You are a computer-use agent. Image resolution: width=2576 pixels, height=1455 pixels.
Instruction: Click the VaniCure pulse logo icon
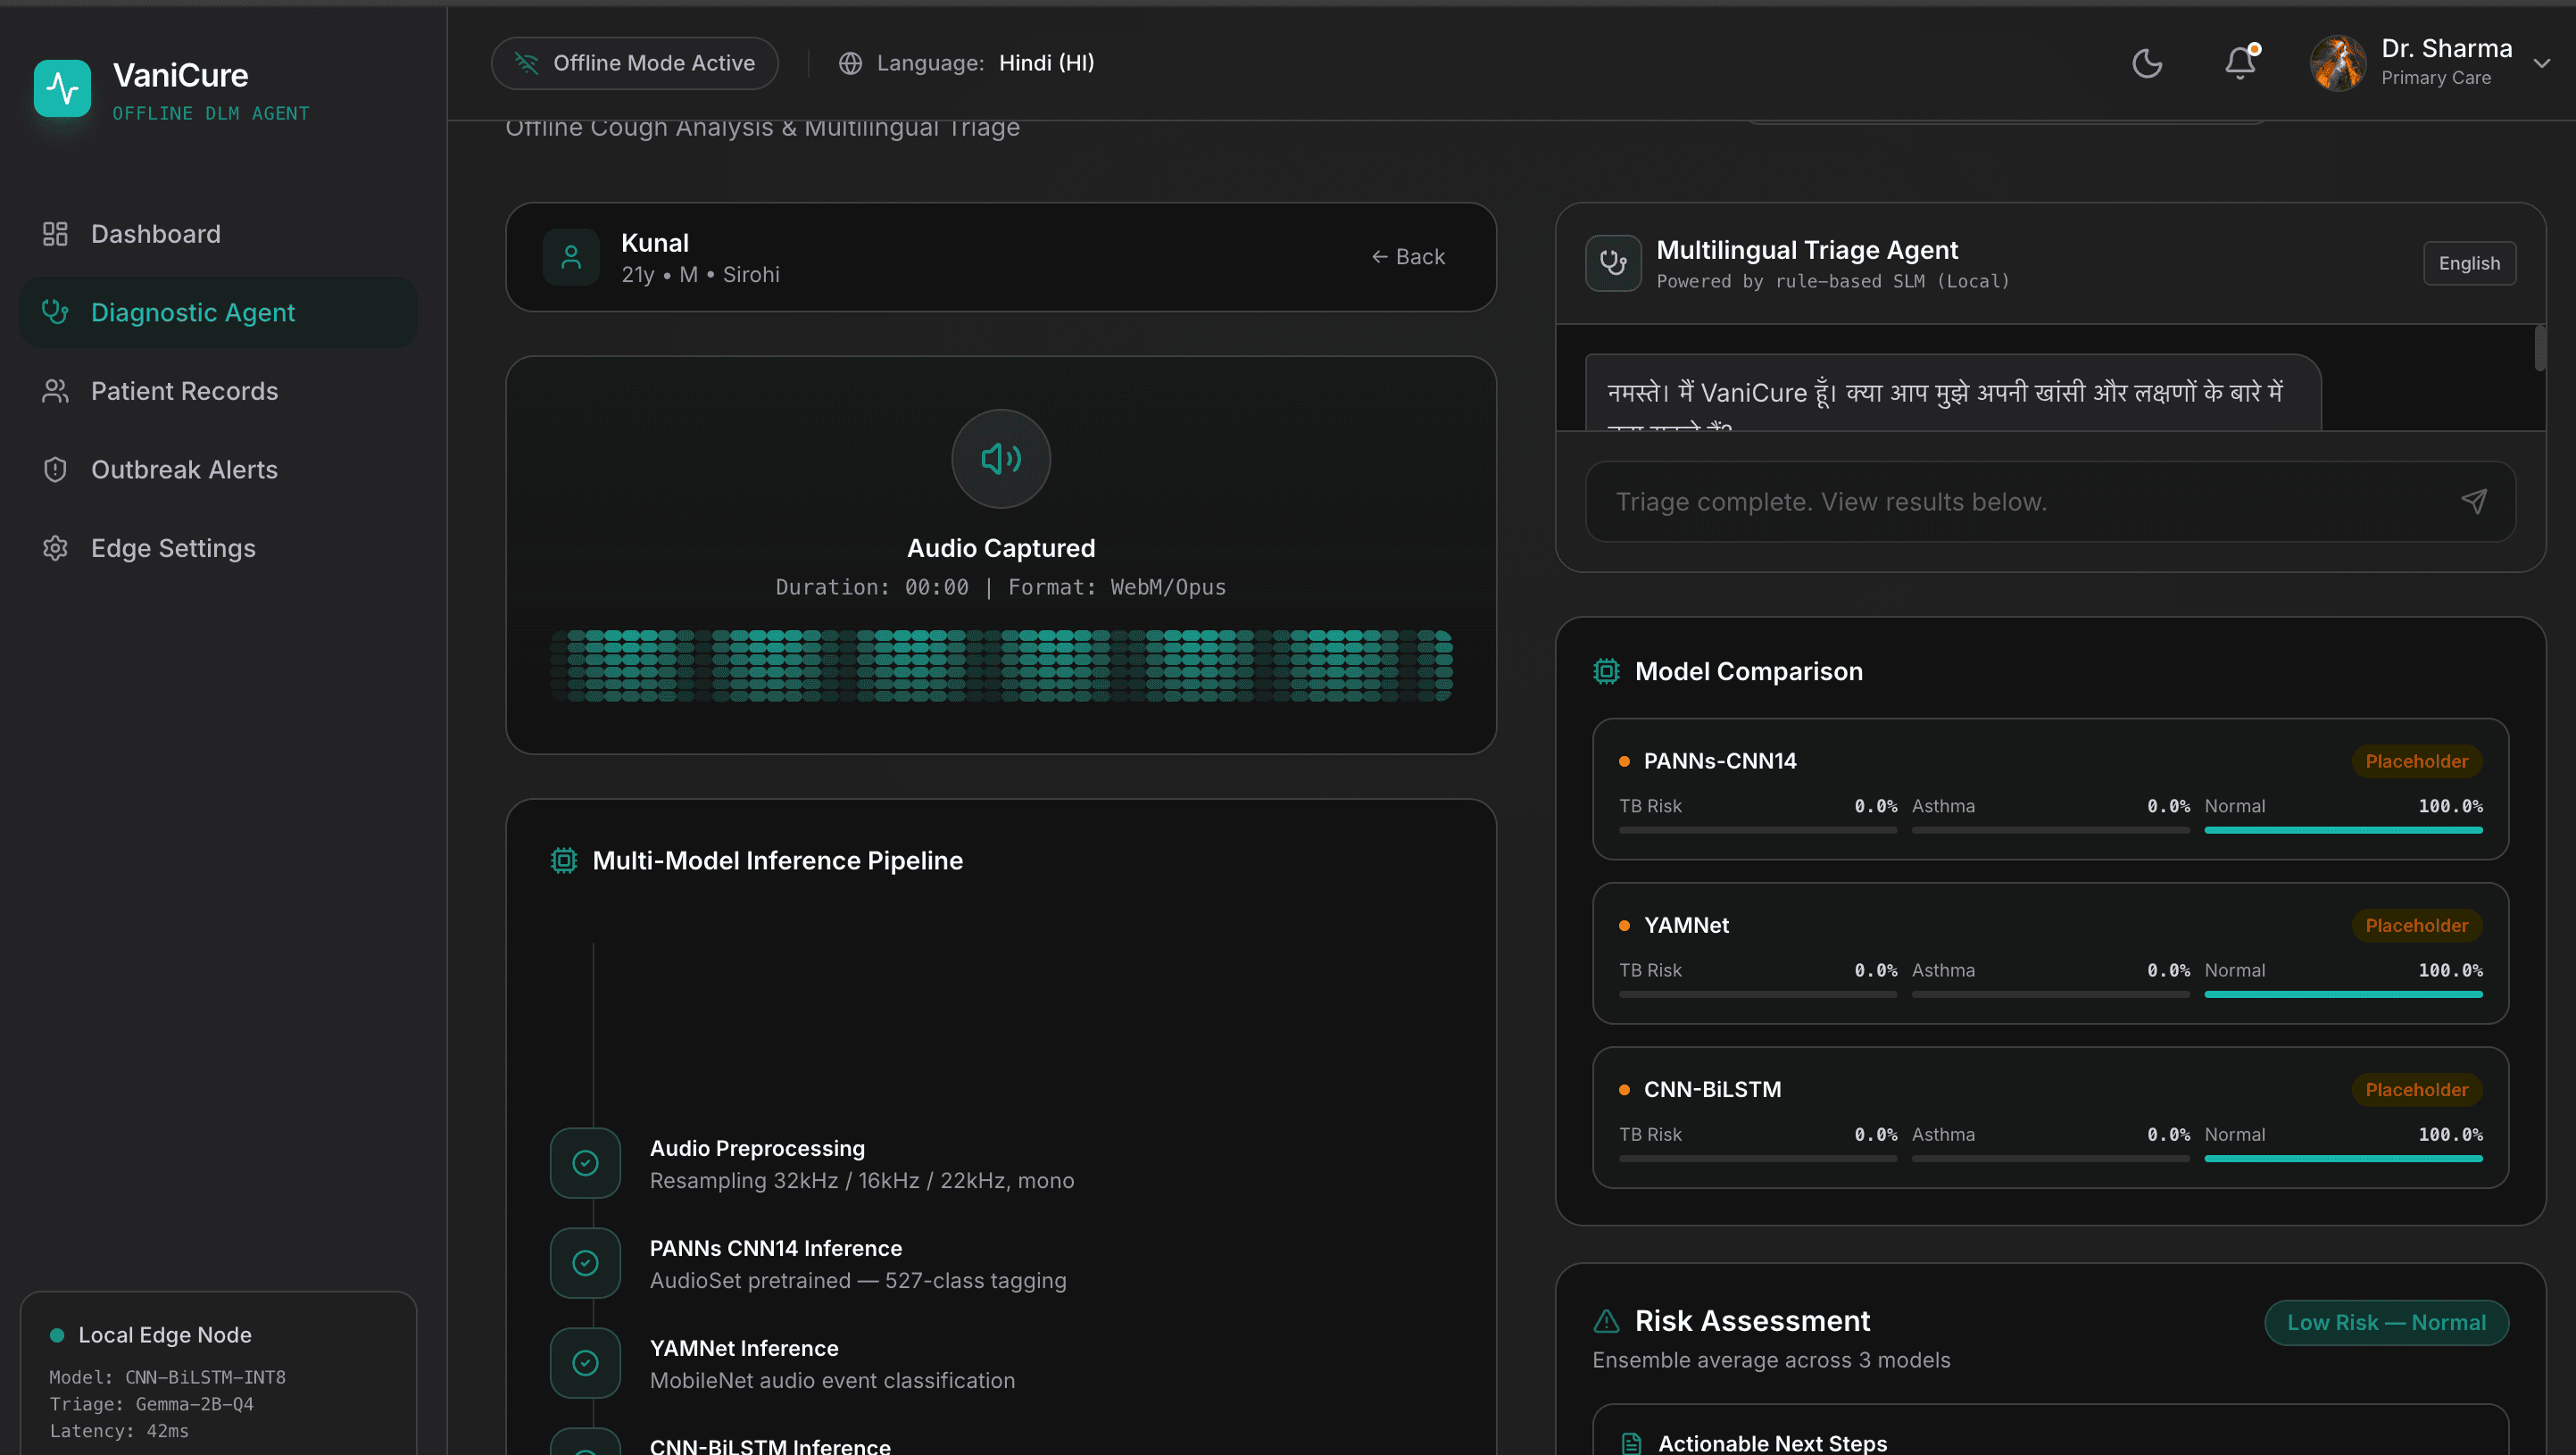pyautogui.click(x=62, y=88)
